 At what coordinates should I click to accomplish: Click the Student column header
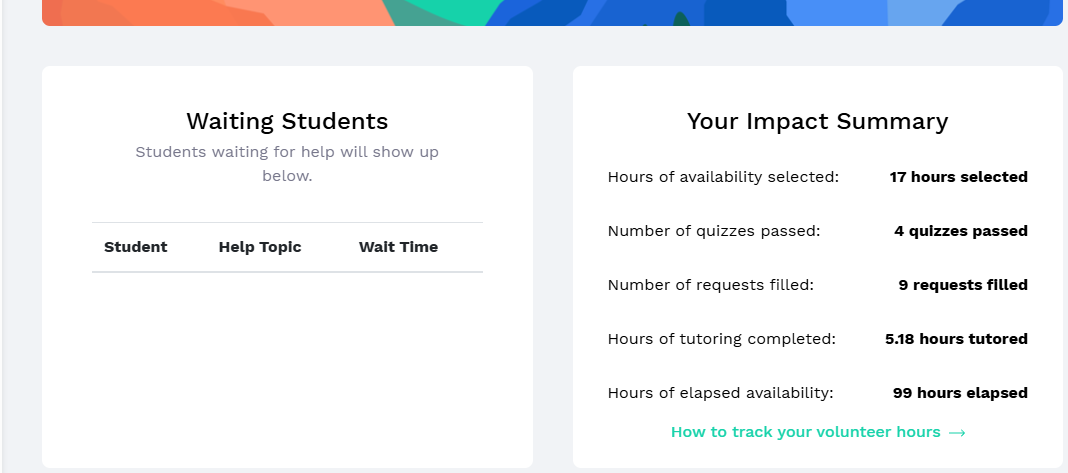pos(136,247)
